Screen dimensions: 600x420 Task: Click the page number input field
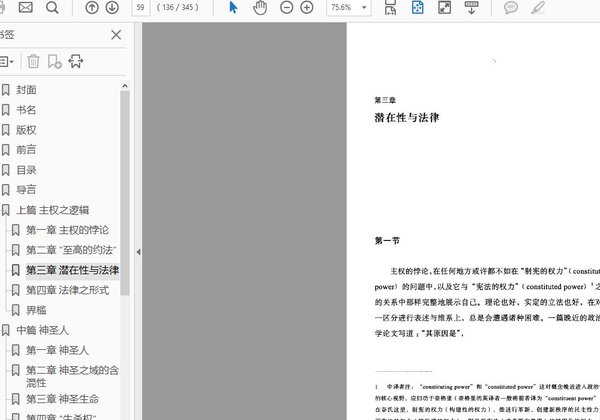(141, 8)
